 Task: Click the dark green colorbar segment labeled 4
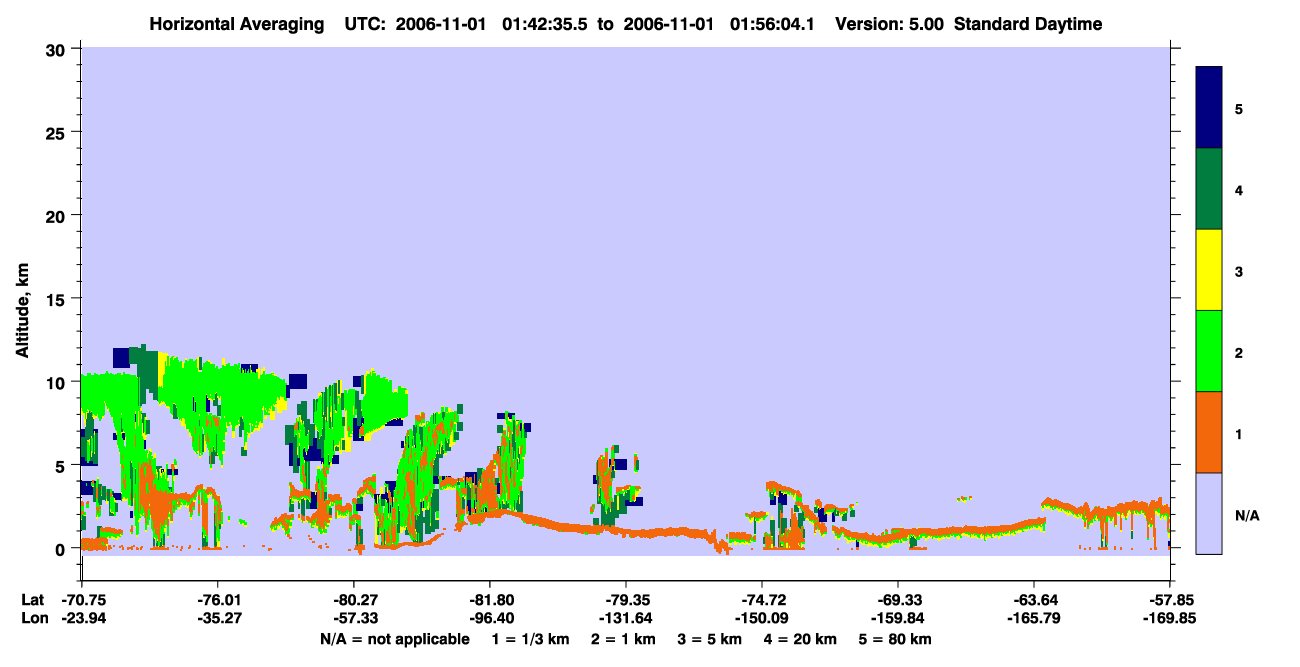[x=1209, y=189]
